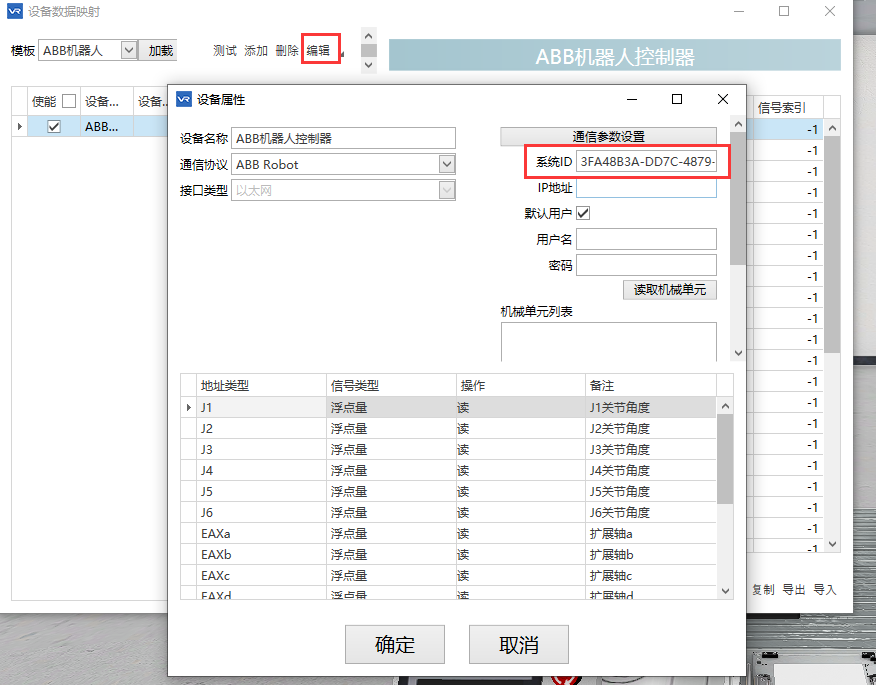
Task: Click down arrow of toolbar spinner
Action: [x=368, y=65]
